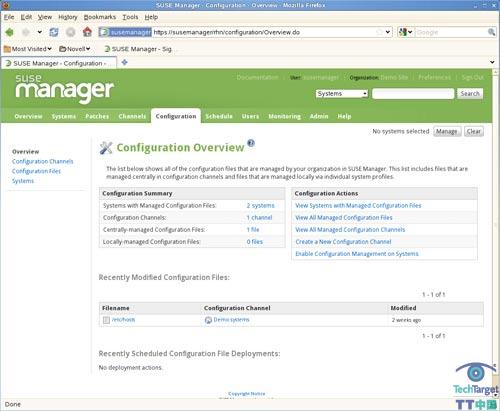The width and height of the screenshot is (500, 411).
Task: Open the list all tabs dropdown
Action: (x=492, y=62)
